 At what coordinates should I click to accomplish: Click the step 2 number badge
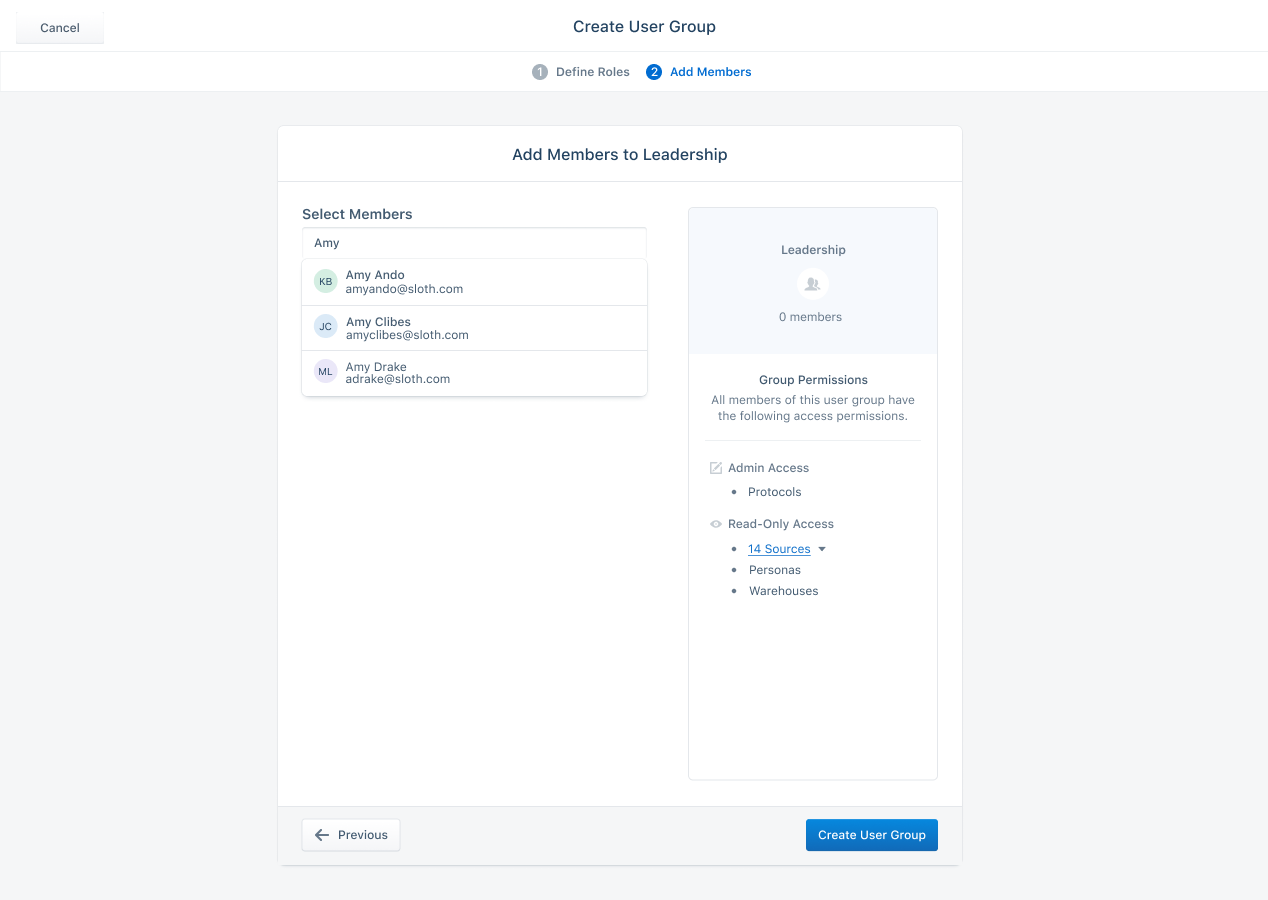(654, 72)
